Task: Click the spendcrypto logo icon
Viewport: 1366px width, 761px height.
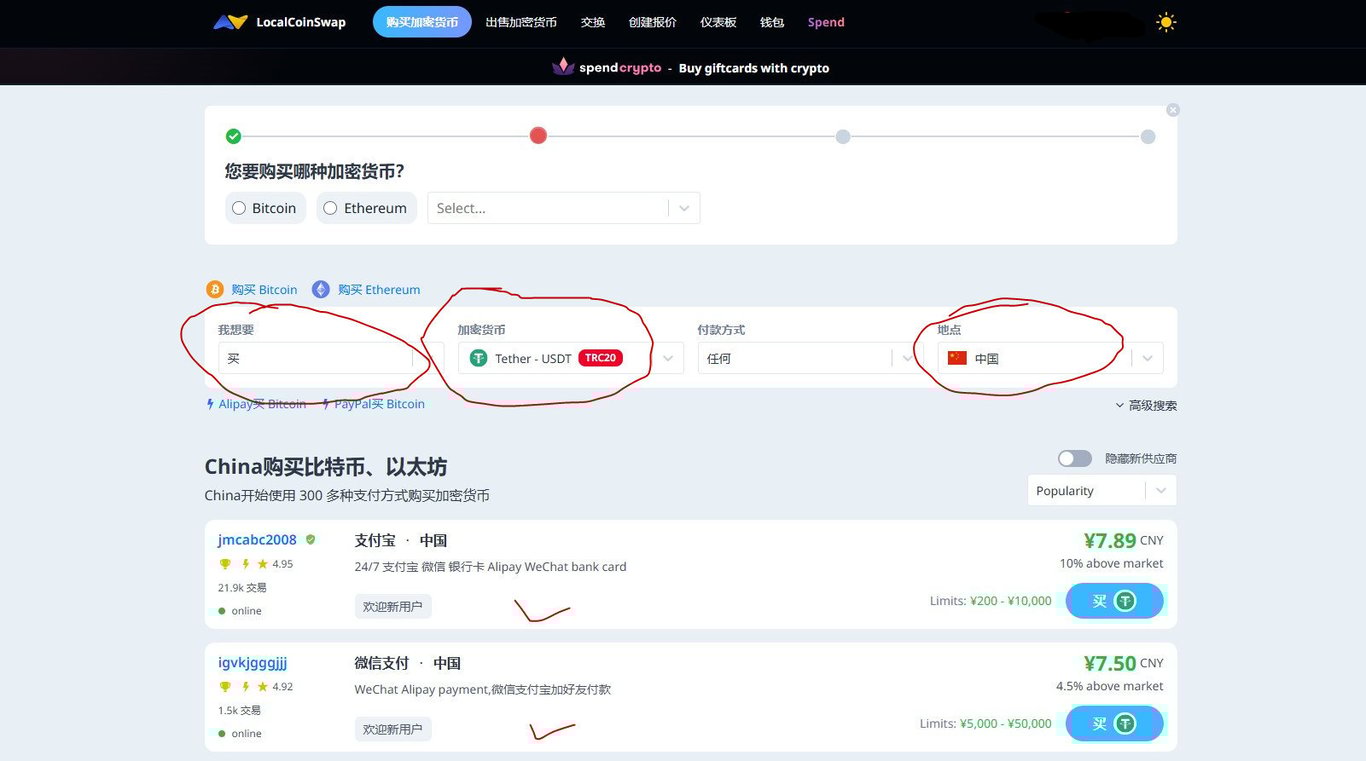Action: point(563,67)
